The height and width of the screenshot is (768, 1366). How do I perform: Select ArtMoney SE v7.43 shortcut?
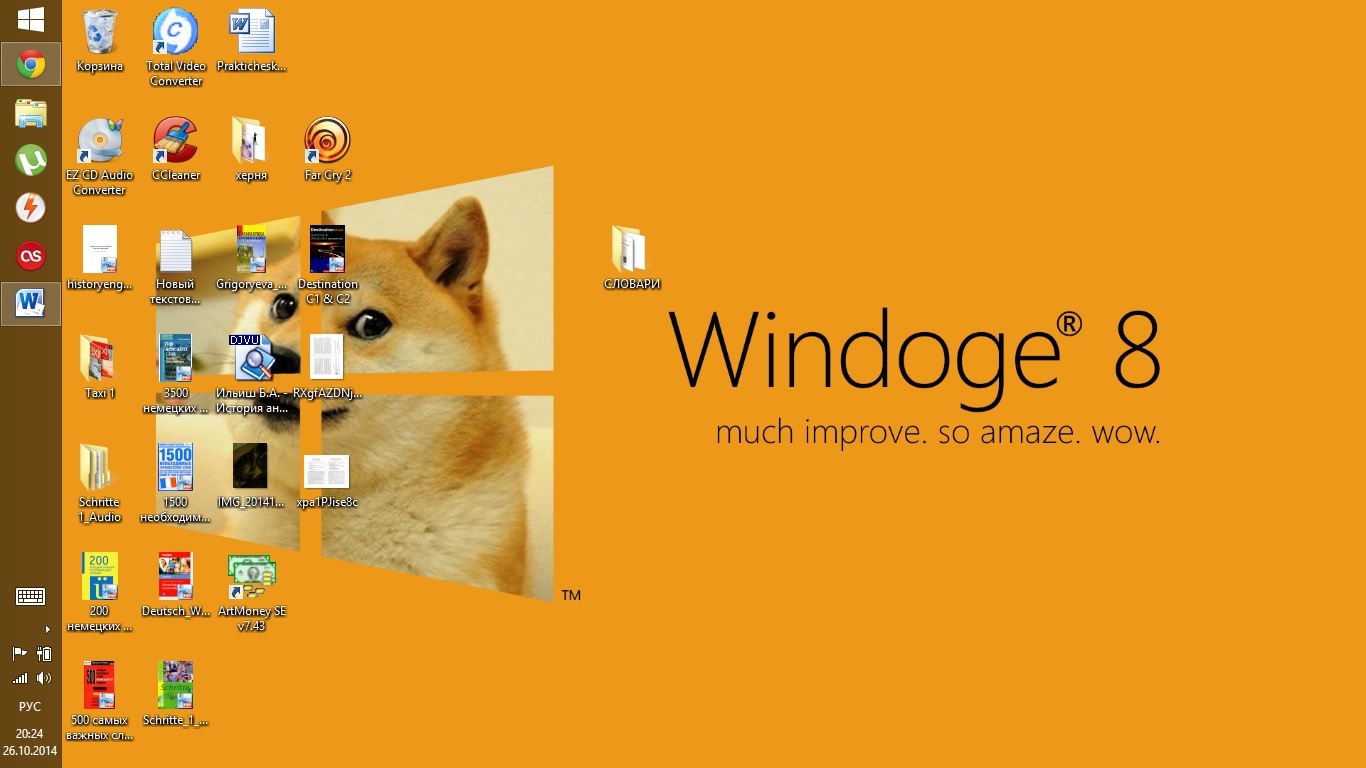click(x=252, y=592)
